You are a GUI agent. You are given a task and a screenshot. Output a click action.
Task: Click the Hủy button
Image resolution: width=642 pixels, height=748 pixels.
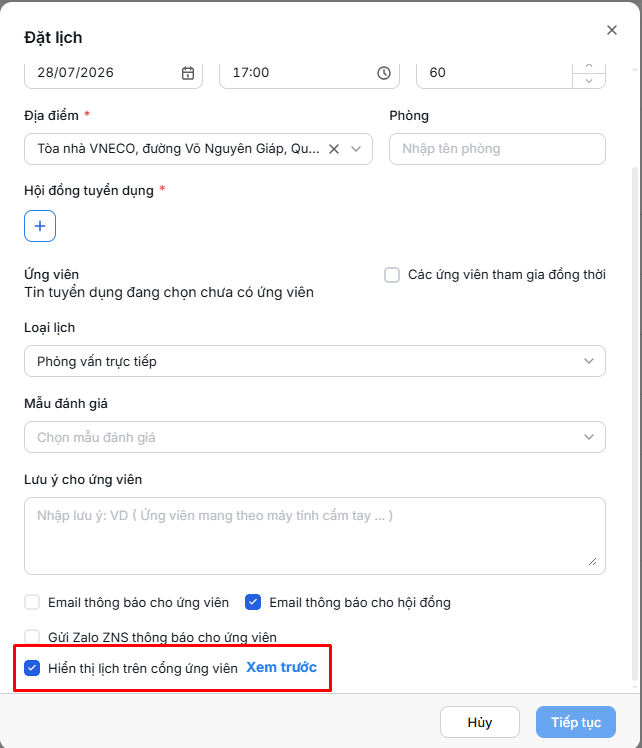[480, 722]
